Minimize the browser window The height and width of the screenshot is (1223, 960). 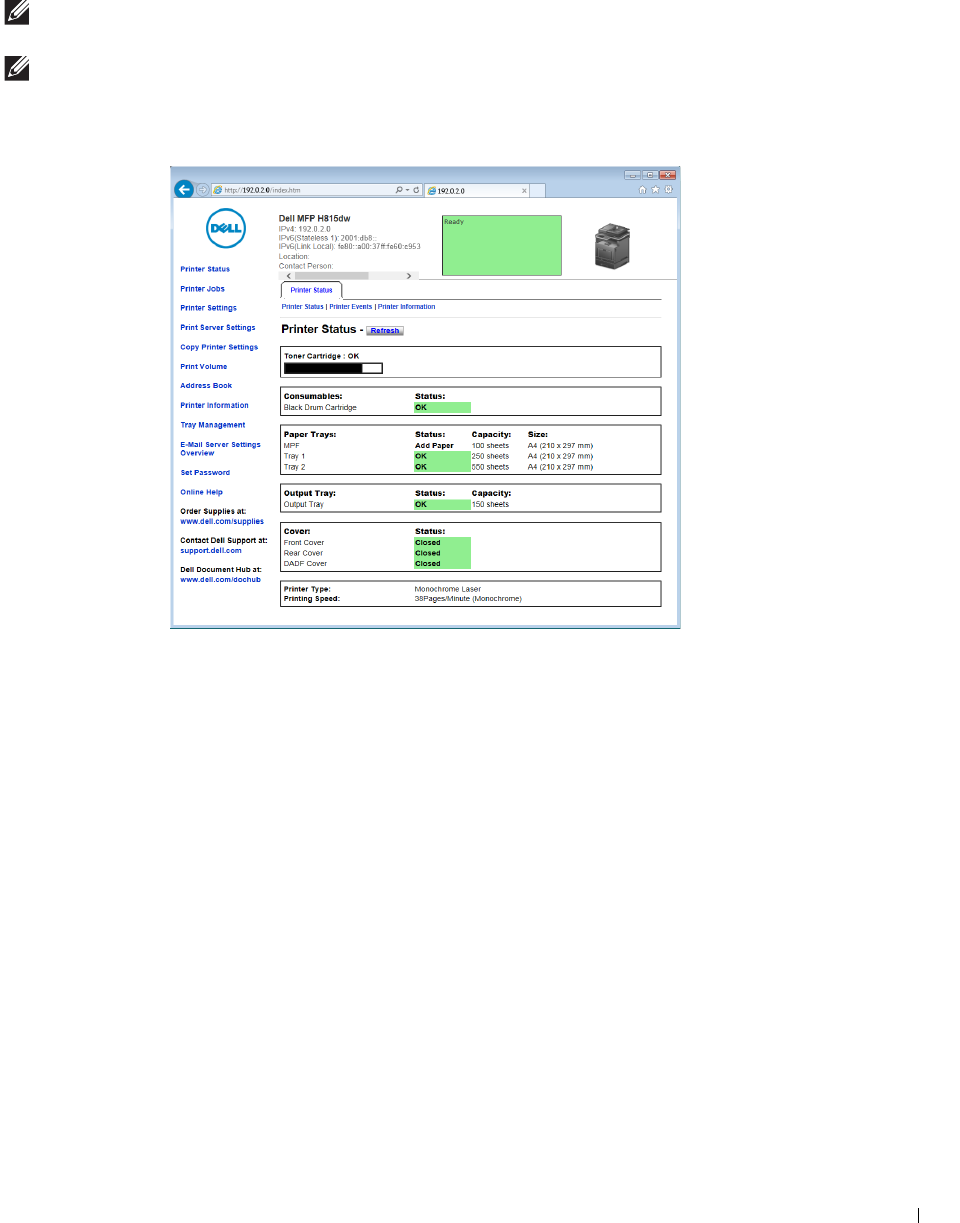pos(634,173)
